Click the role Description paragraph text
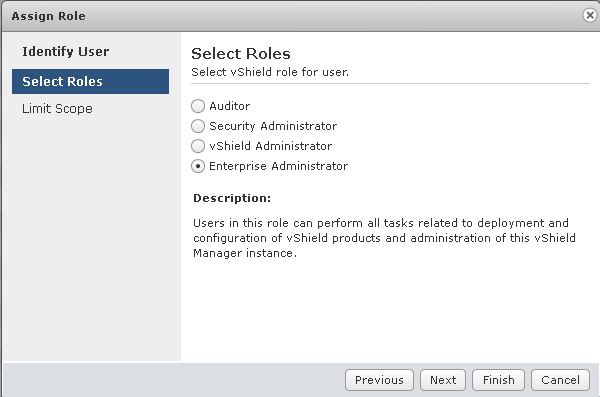The height and width of the screenshot is (397, 600). click(384, 238)
